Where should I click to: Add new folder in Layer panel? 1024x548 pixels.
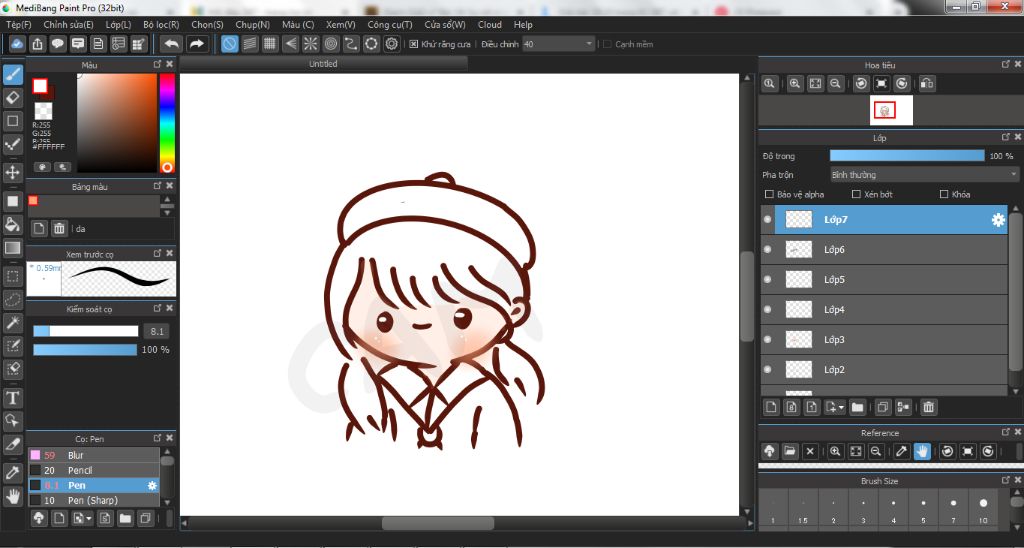click(857, 407)
